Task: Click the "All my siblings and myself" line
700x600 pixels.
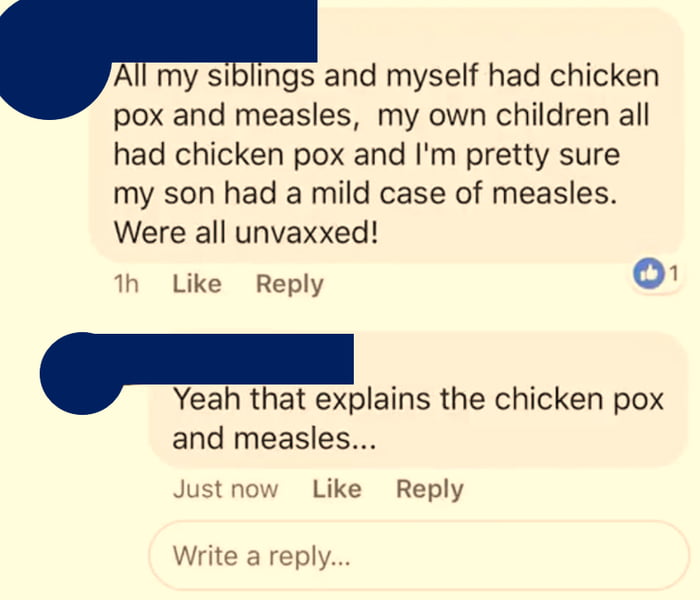Action: pyautogui.click(x=386, y=76)
